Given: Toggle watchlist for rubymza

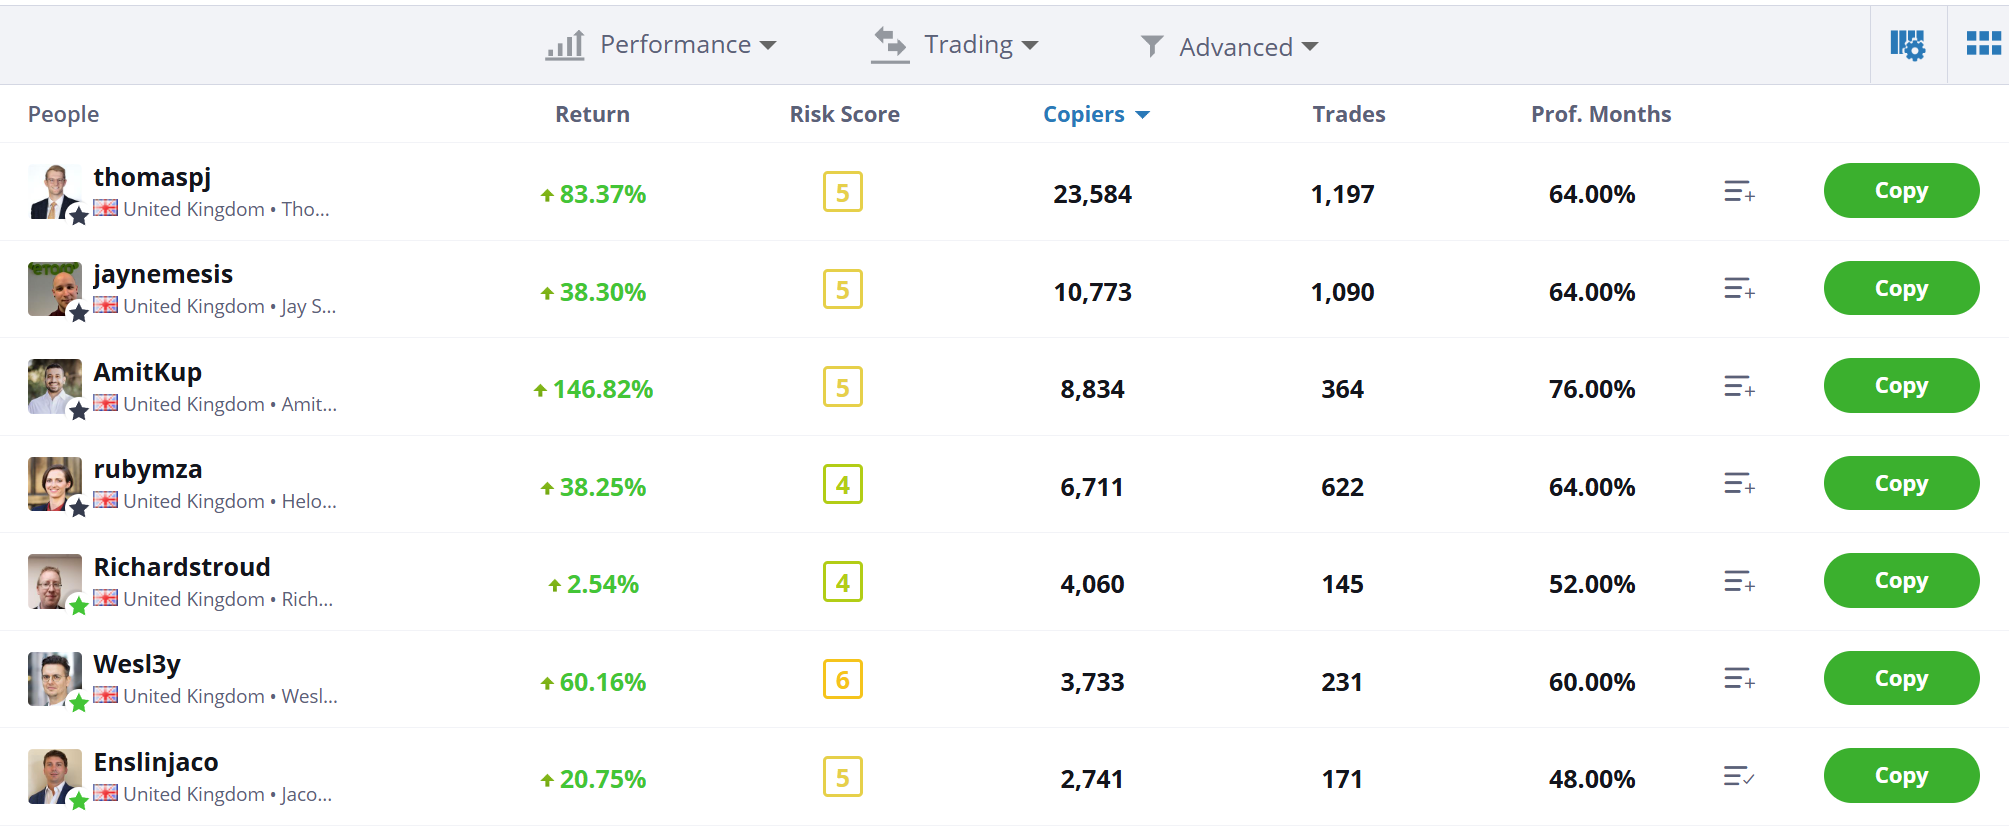Looking at the screenshot, I should [x=1738, y=485].
